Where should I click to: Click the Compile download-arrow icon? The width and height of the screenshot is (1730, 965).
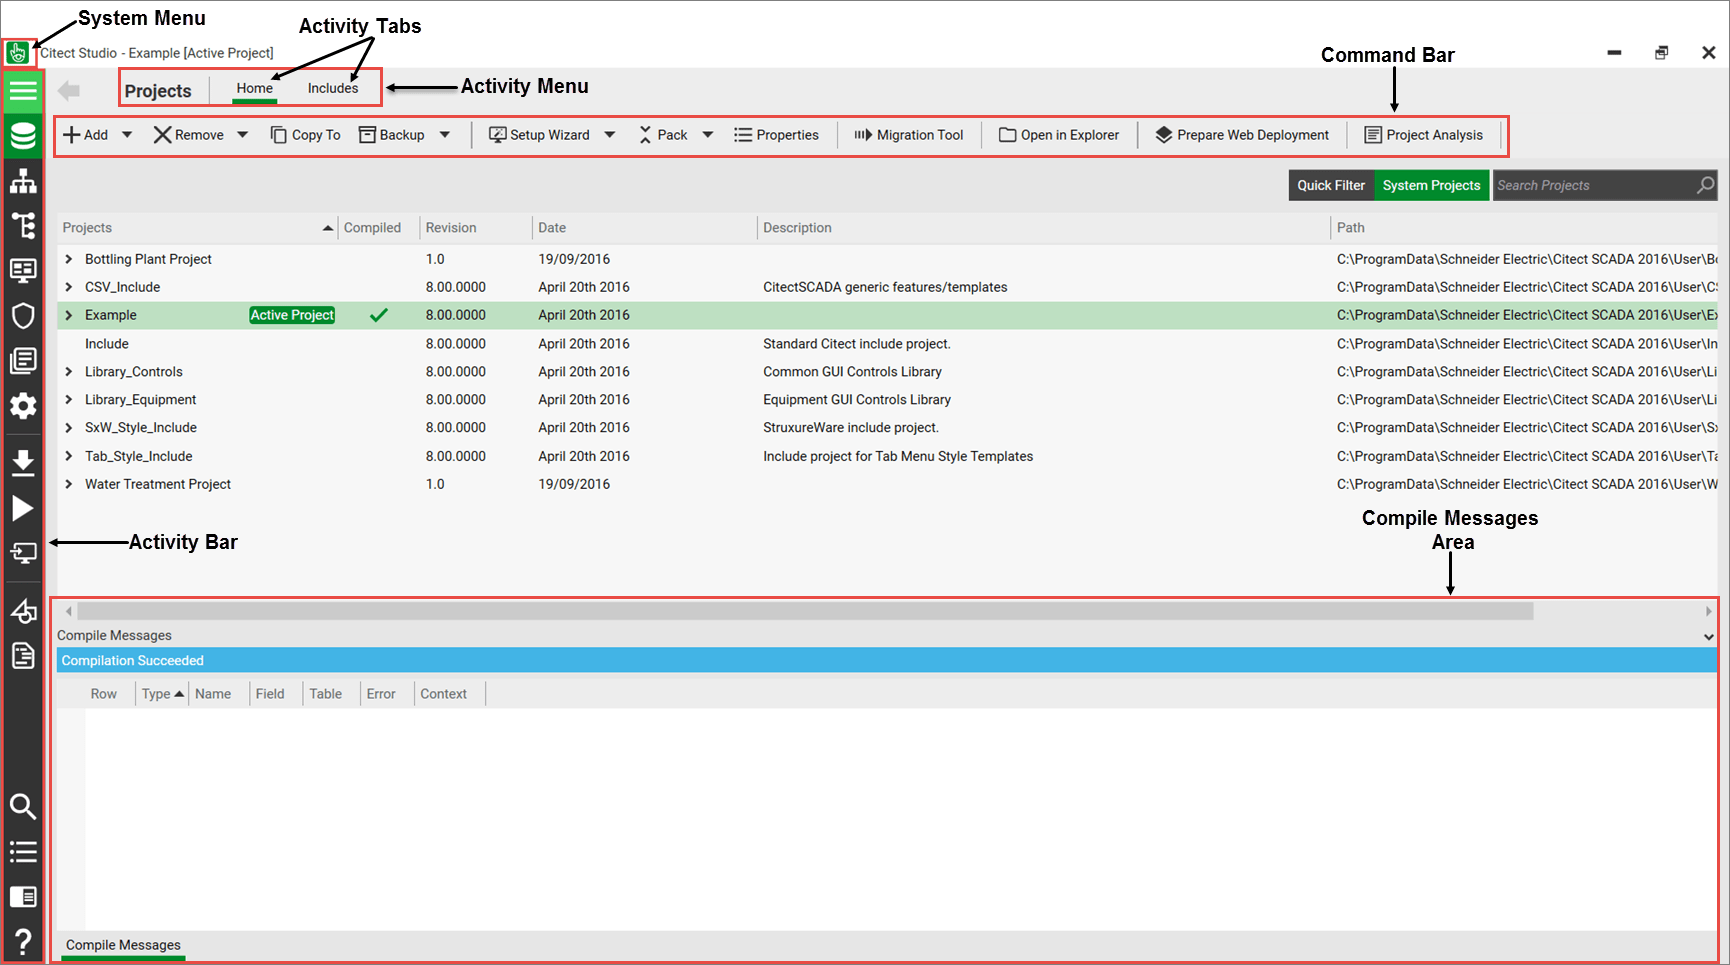pyautogui.click(x=23, y=462)
